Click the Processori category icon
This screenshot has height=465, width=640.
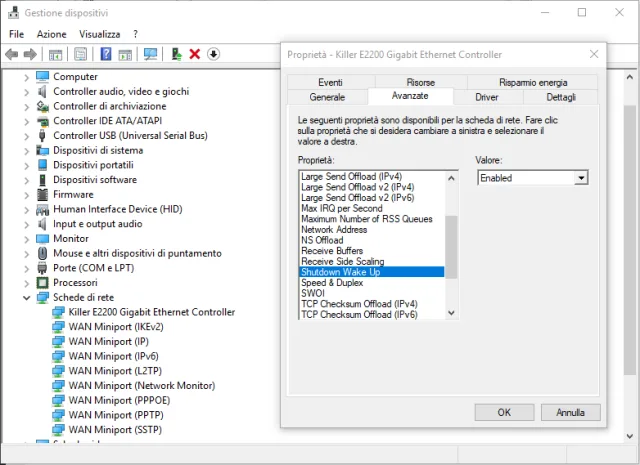(x=42, y=283)
